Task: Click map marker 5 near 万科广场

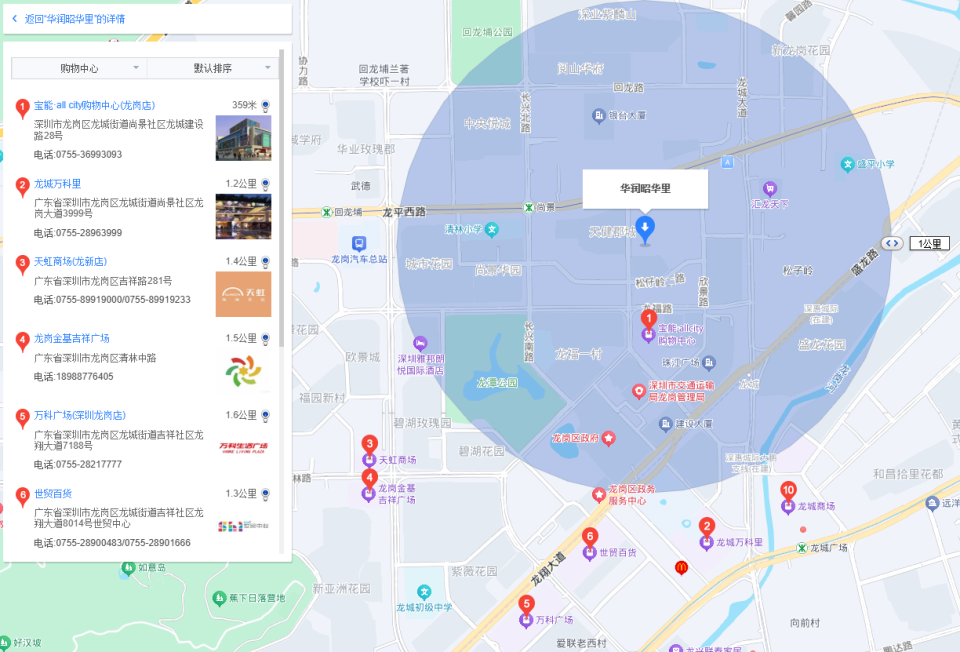Action: tap(527, 604)
